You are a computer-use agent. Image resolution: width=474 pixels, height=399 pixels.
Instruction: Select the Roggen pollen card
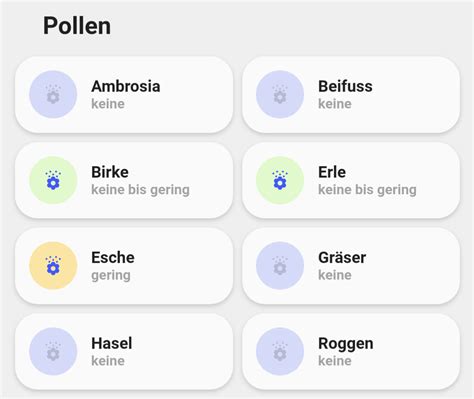coord(351,352)
